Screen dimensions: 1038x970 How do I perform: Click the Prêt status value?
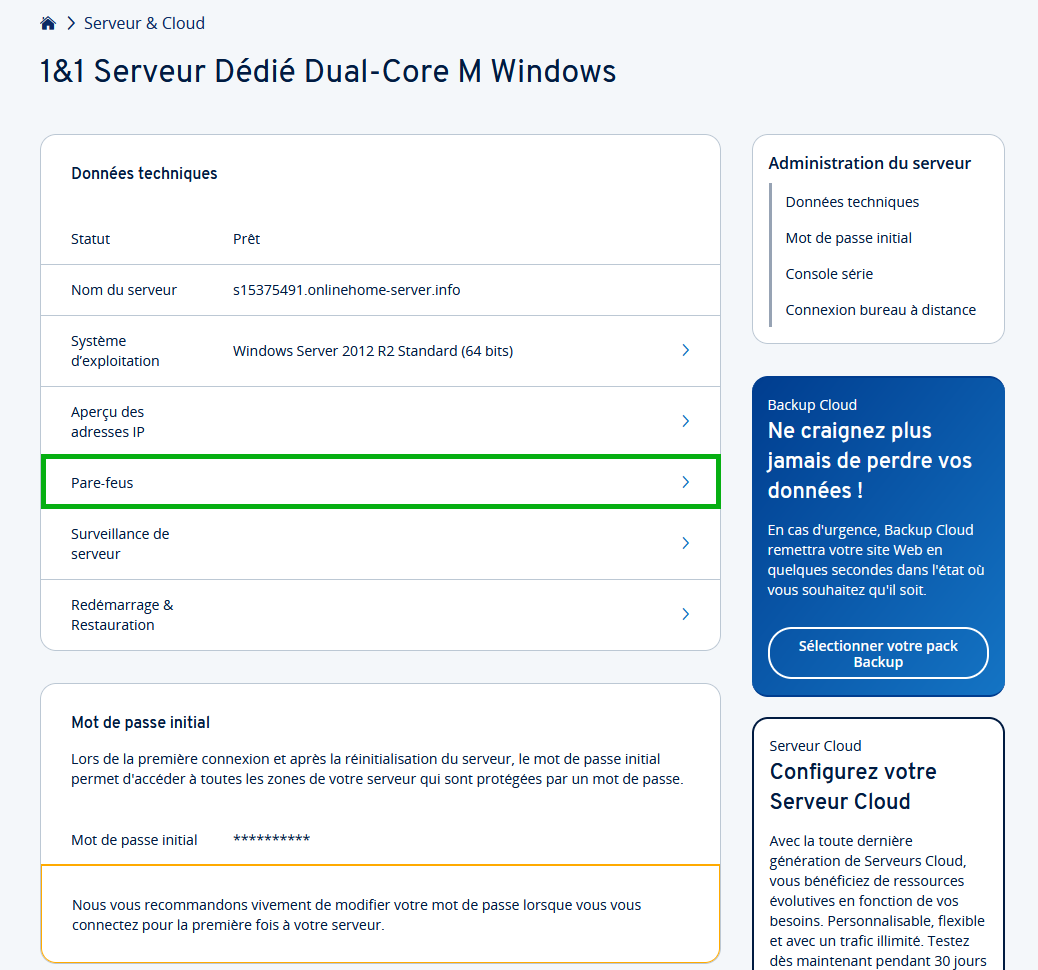tap(246, 239)
